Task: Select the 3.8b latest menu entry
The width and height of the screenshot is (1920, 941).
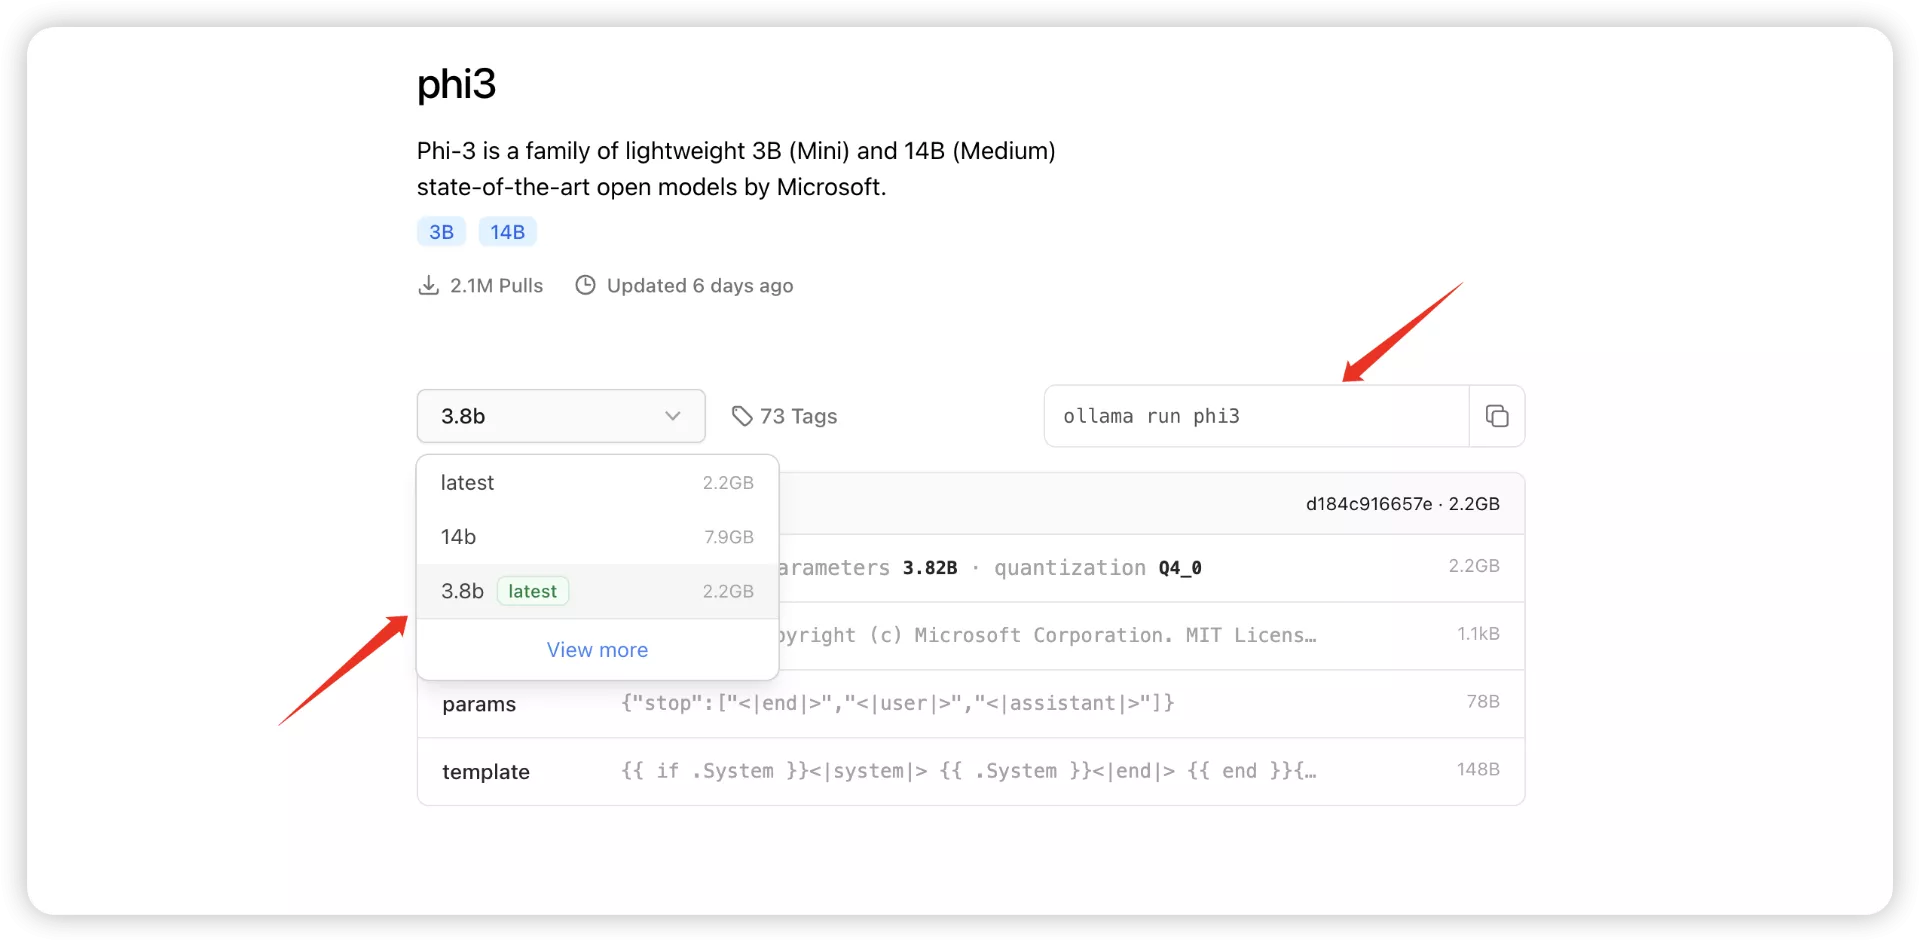Action: coord(597,591)
